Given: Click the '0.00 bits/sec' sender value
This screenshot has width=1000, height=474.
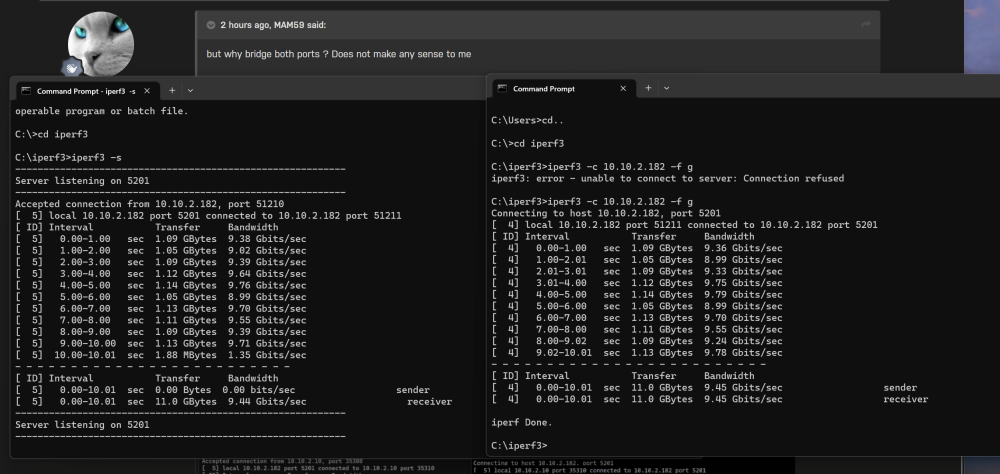Looking at the screenshot, I should [x=258, y=390].
